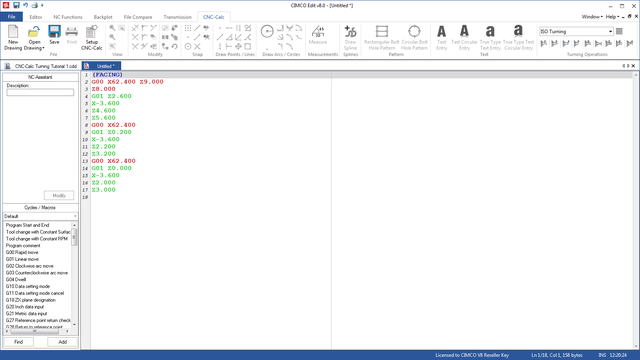Open the Help menu dropdown
The width and height of the screenshot is (640, 360).
pyautogui.click(x=612, y=17)
